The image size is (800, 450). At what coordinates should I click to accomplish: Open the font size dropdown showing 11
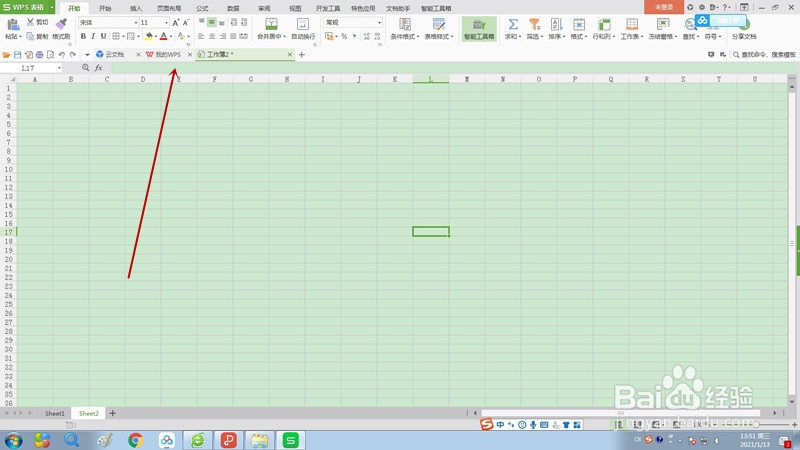(x=166, y=22)
